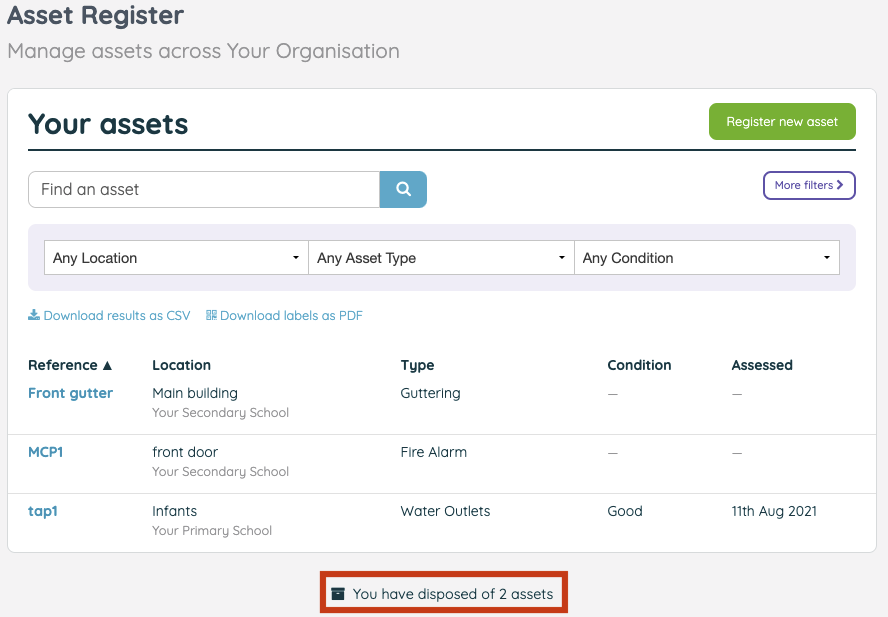Click the More filters button
This screenshot has height=617, width=888.
click(x=809, y=185)
